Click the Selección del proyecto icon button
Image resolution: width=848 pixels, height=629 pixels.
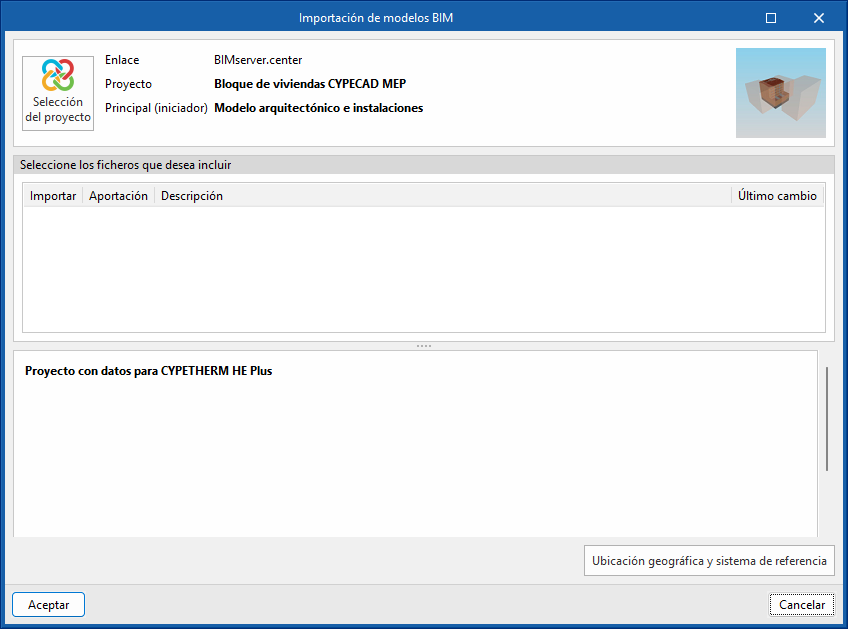pyautogui.click(x=58, y=93)
